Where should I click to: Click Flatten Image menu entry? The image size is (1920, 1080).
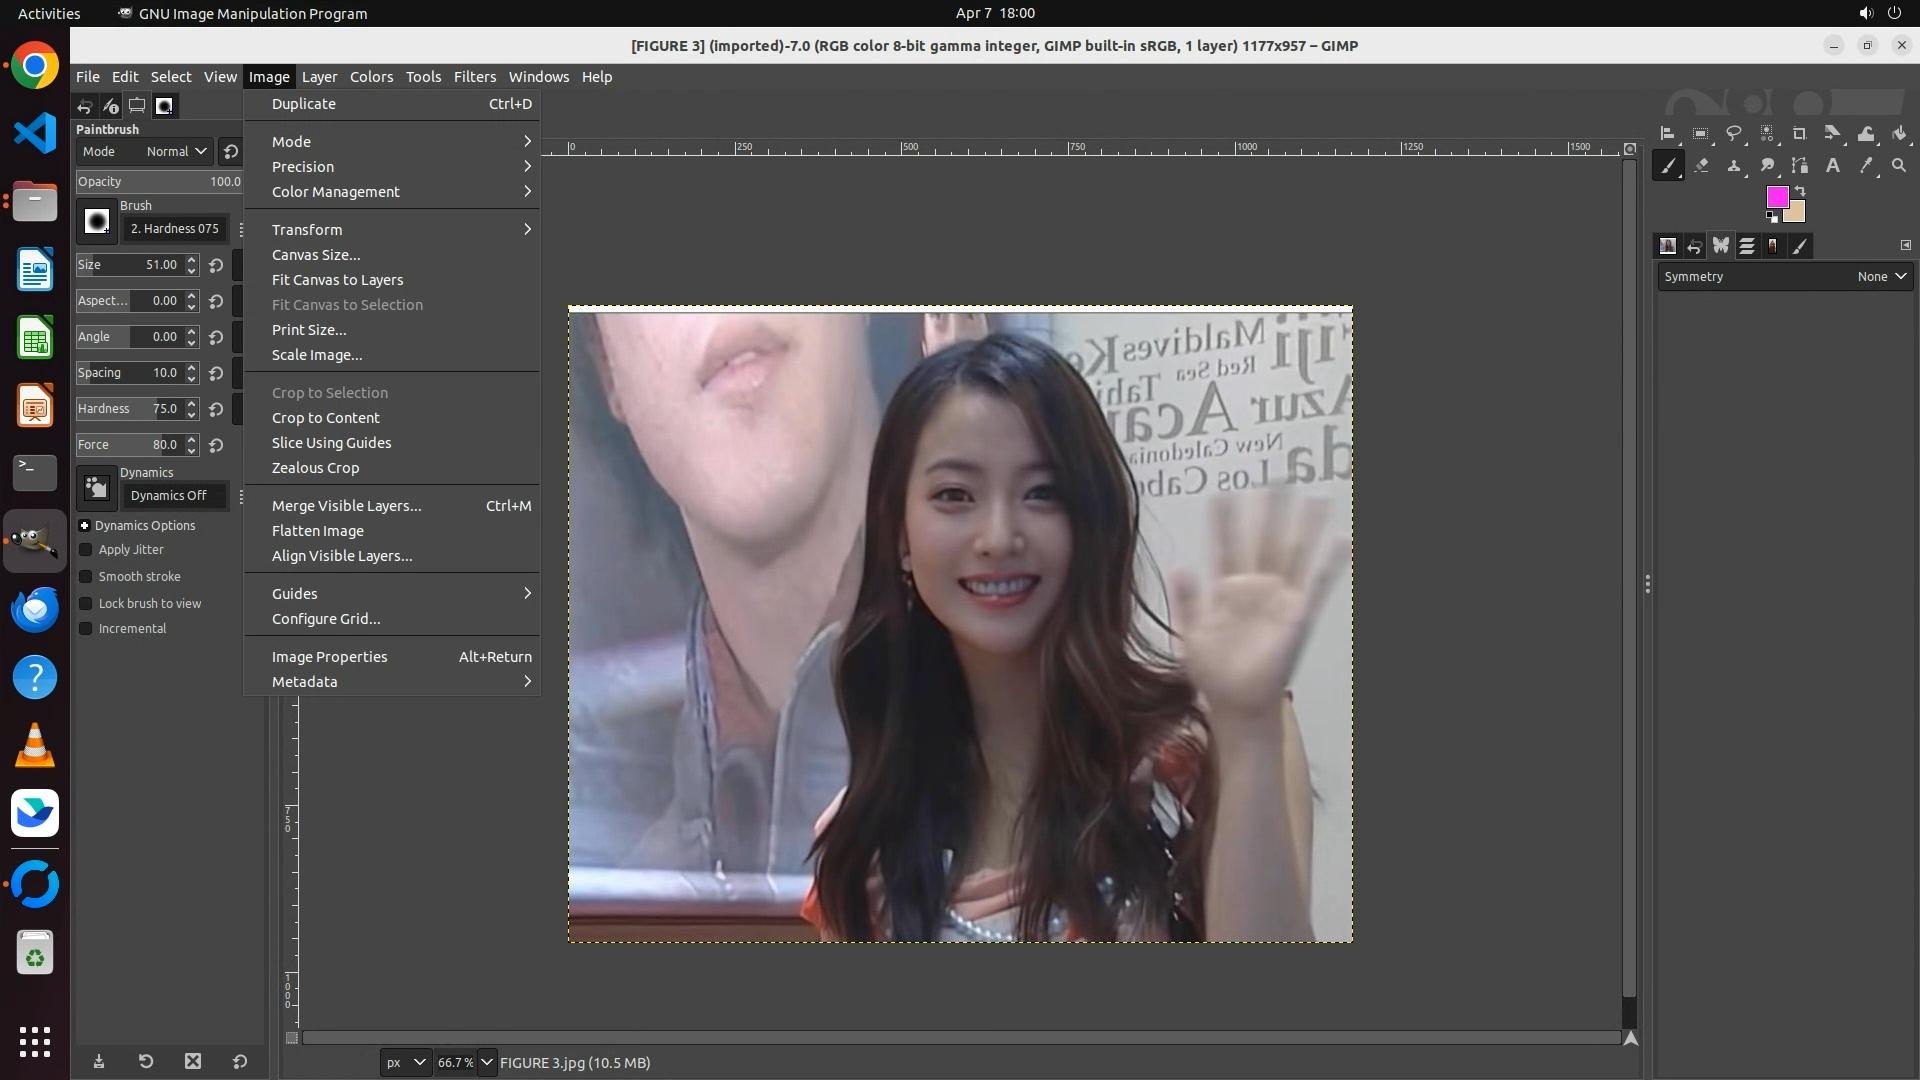(x=318, y=531)
